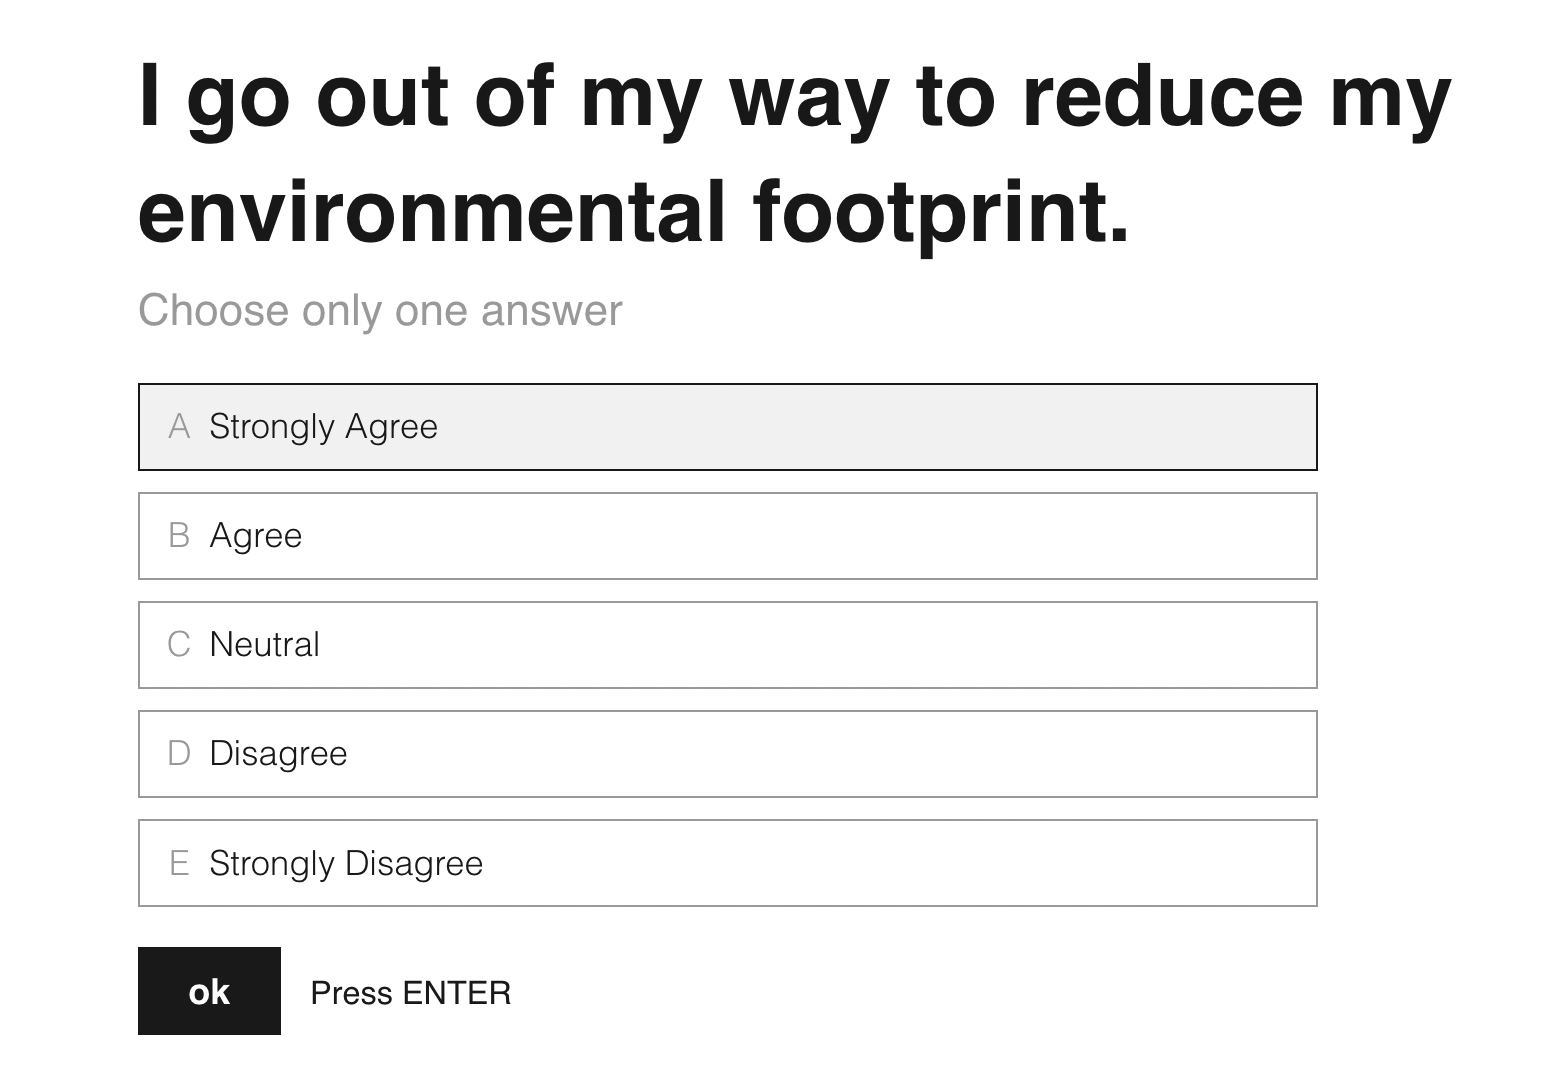
Task: Pick the Neutral answer choice
Action: 727,645
